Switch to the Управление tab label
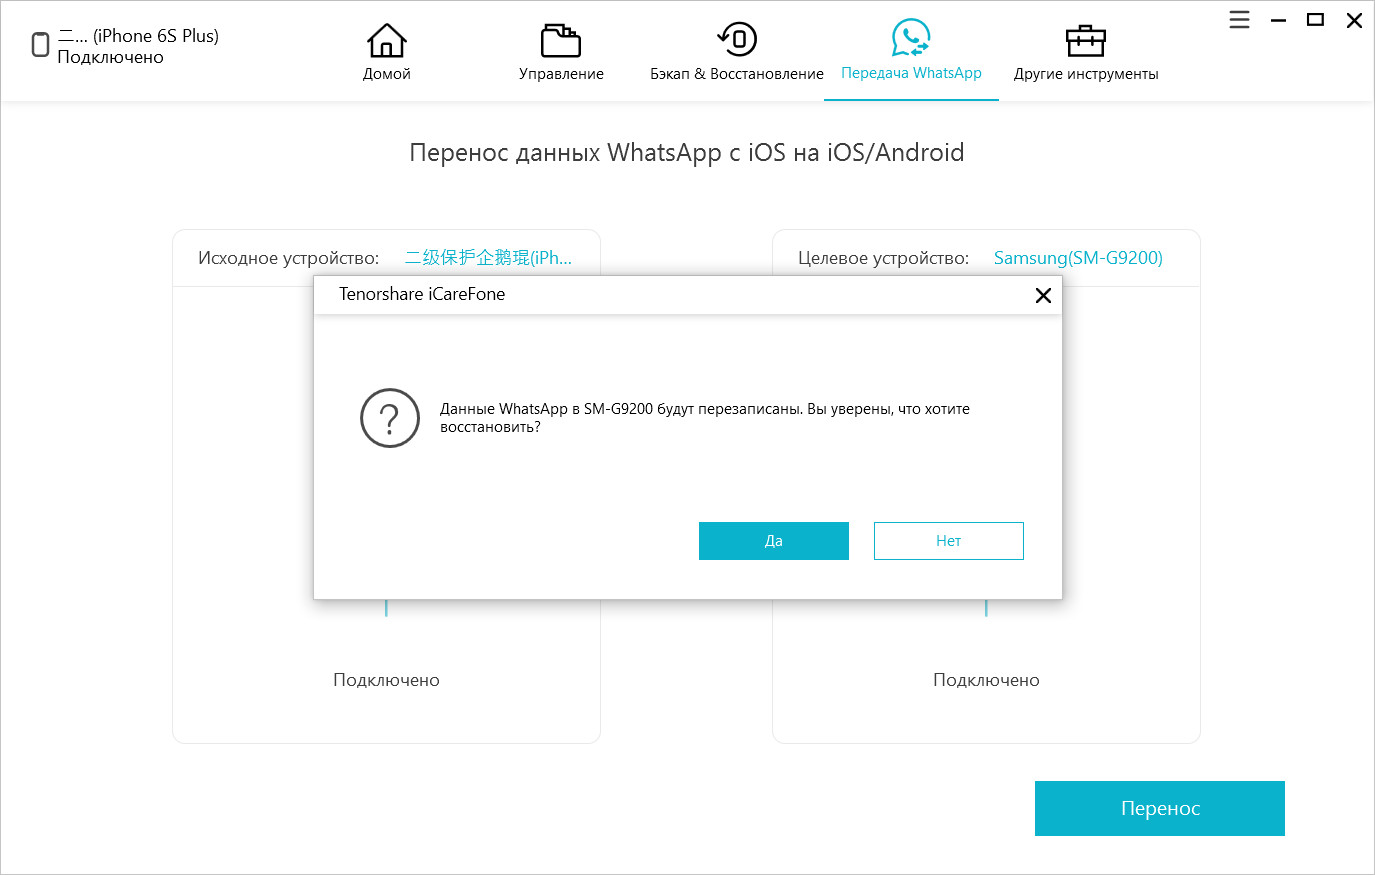Viewport: 1375px width, 875px height. [561, 74]
